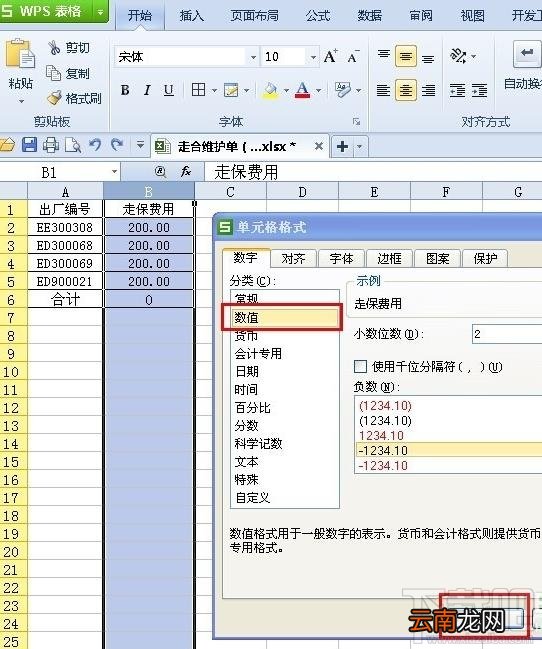Image resolution: width=542 pixels, height=649 pixels.
Task: Toggle bold formatting
Action: [x=125, y=90]
